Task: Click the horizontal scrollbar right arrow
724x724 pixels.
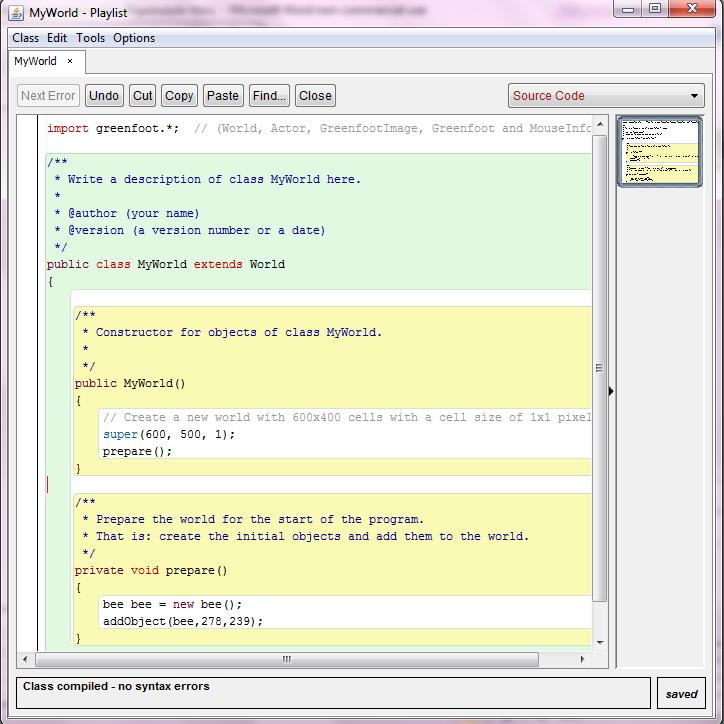Action: 582,659
